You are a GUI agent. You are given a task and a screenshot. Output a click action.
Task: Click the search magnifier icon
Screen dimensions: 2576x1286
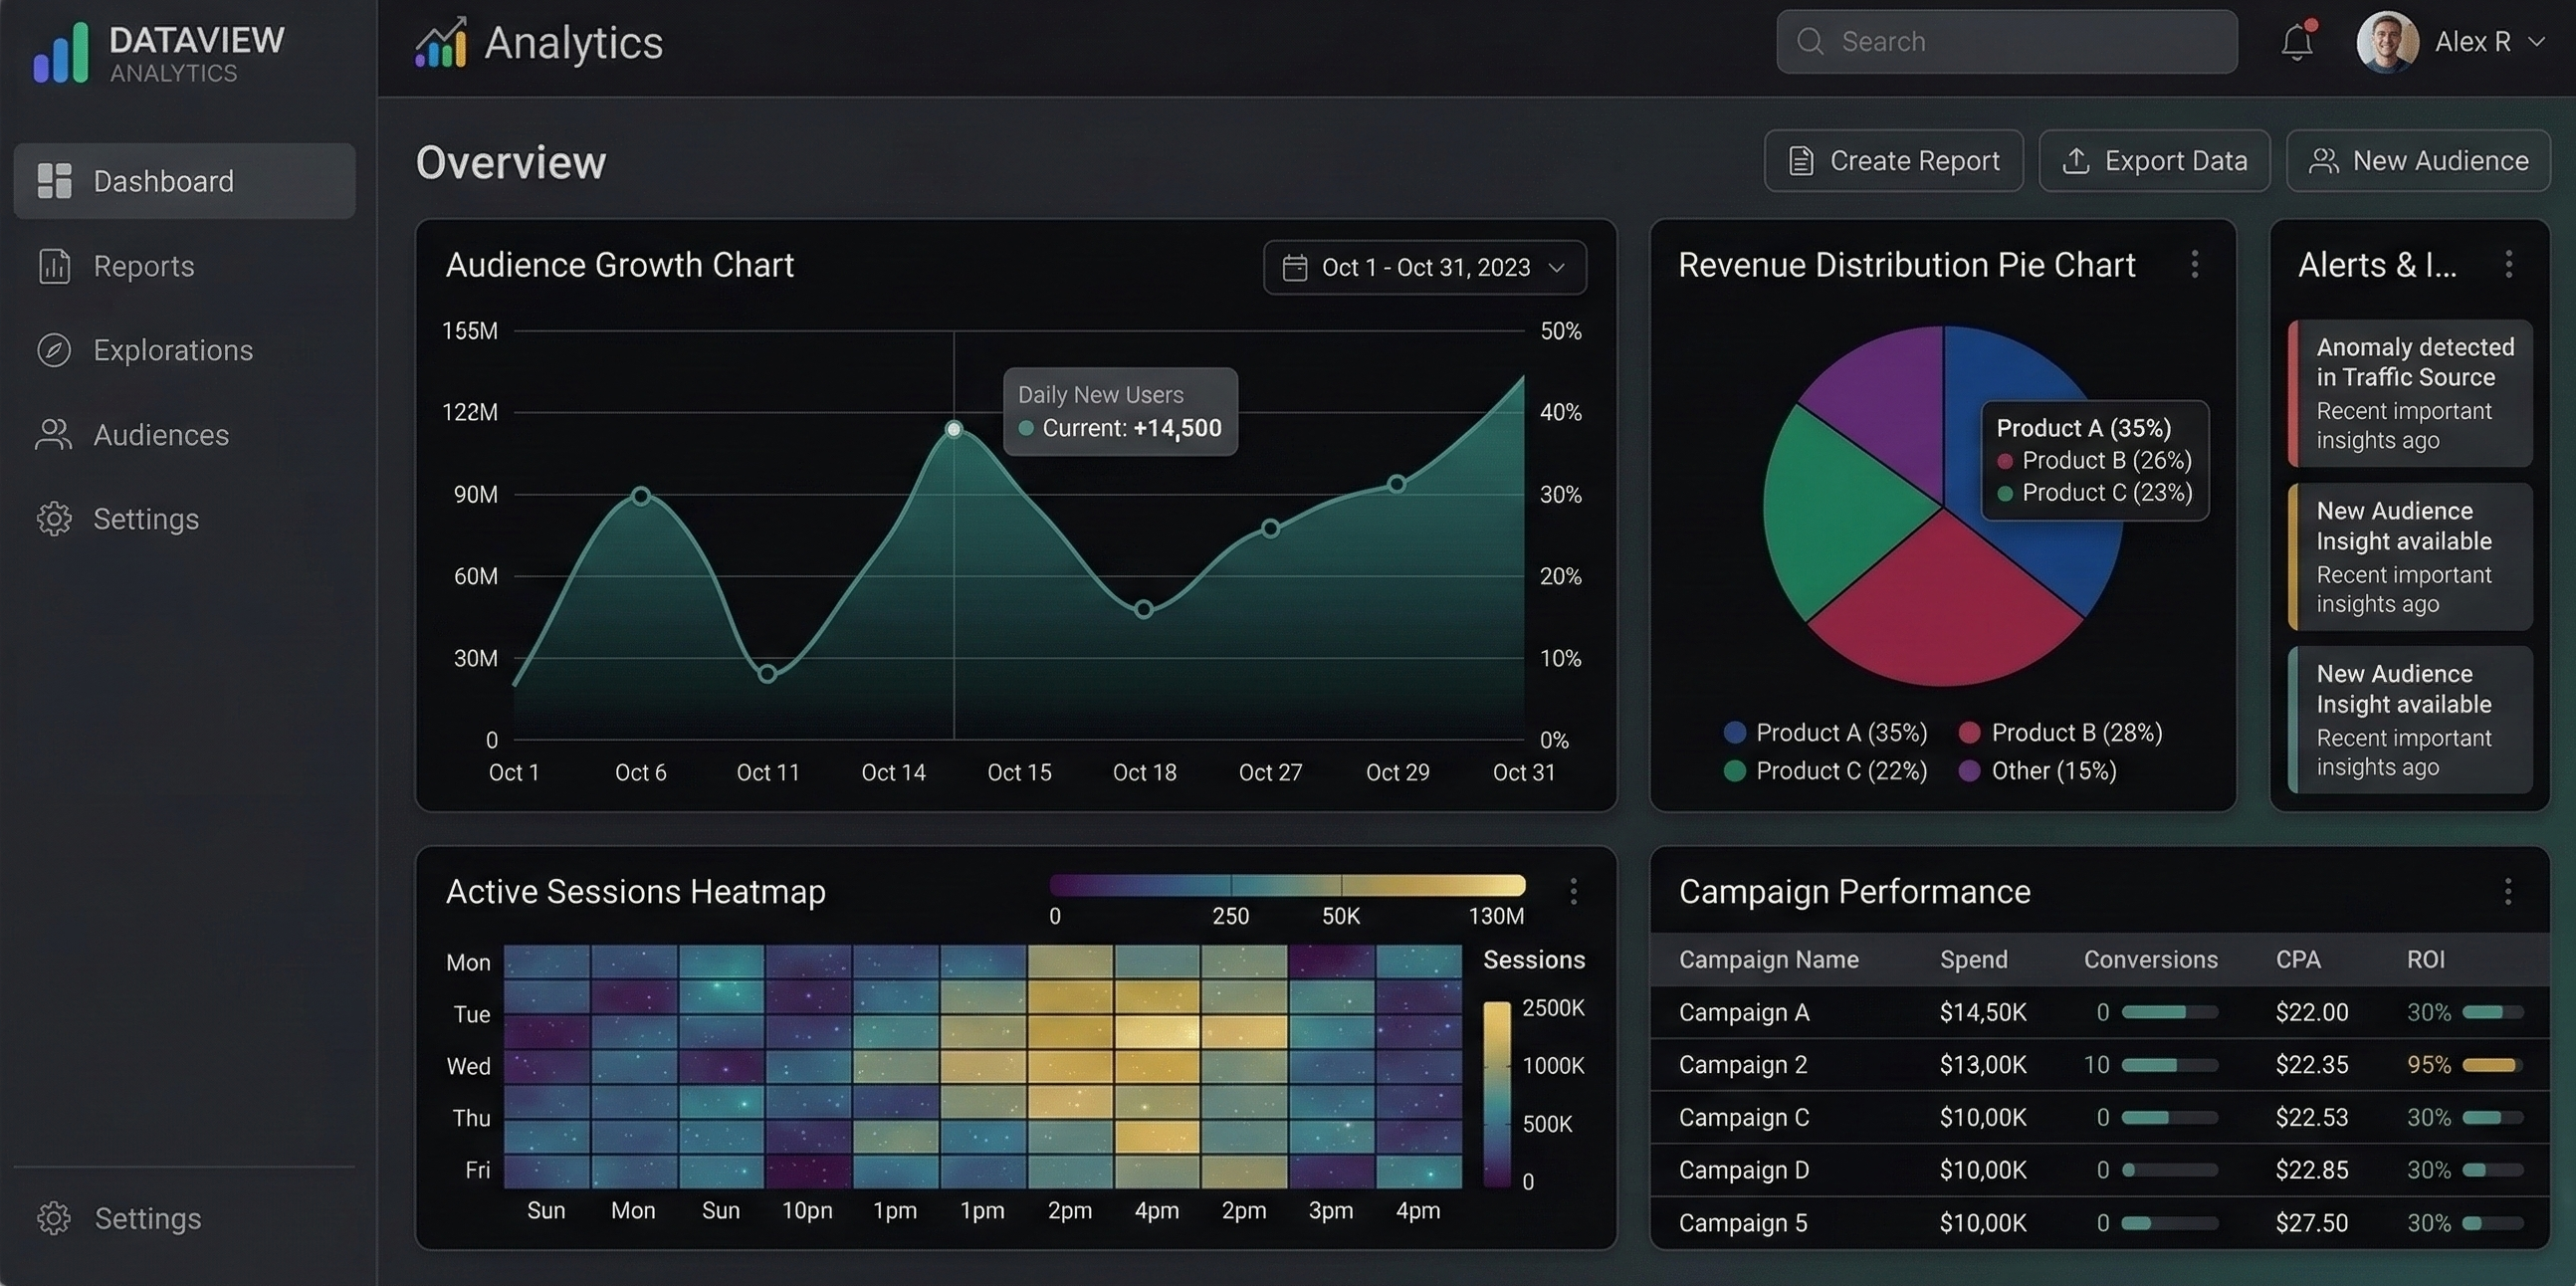(1810, 41)
